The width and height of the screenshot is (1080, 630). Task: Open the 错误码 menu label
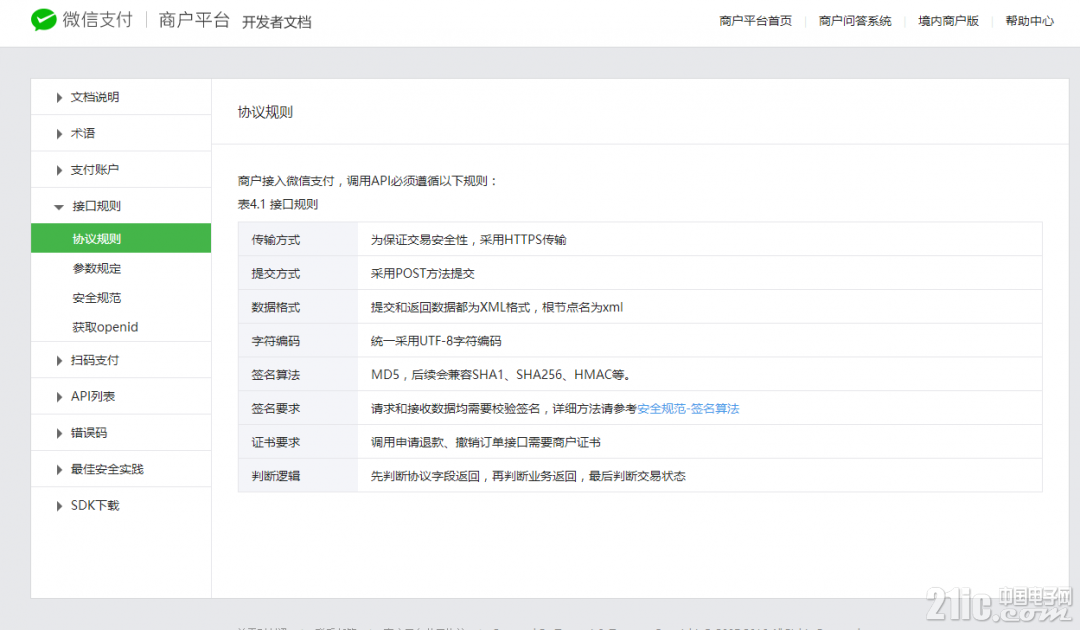coord(89,432)
